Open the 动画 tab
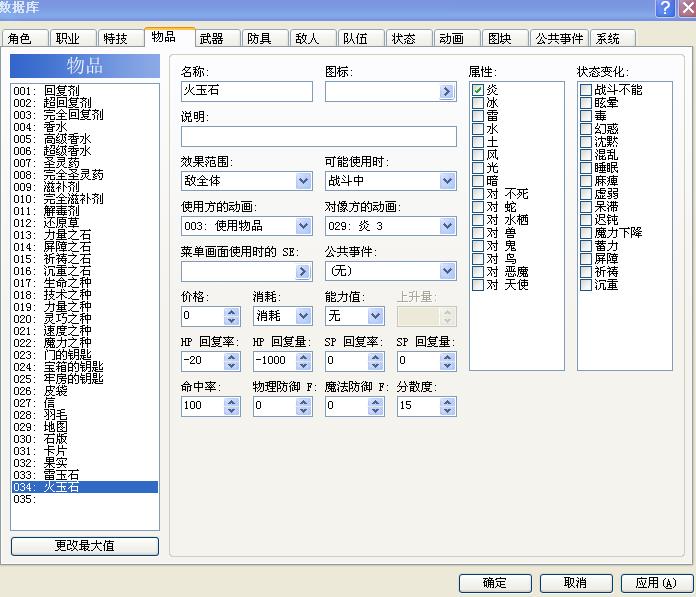Image resolution: width=696 pixels, height=597 pixels. pyautogui.click(x=457, y=39)
